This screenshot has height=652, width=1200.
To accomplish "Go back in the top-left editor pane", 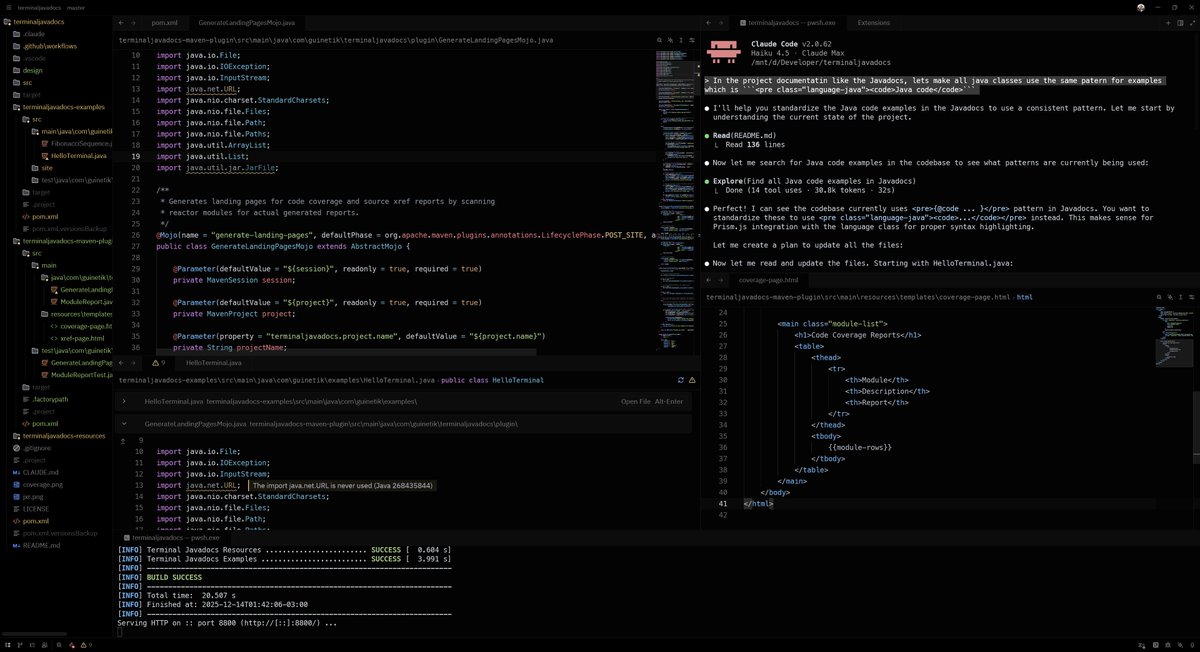I will [120, 21].
